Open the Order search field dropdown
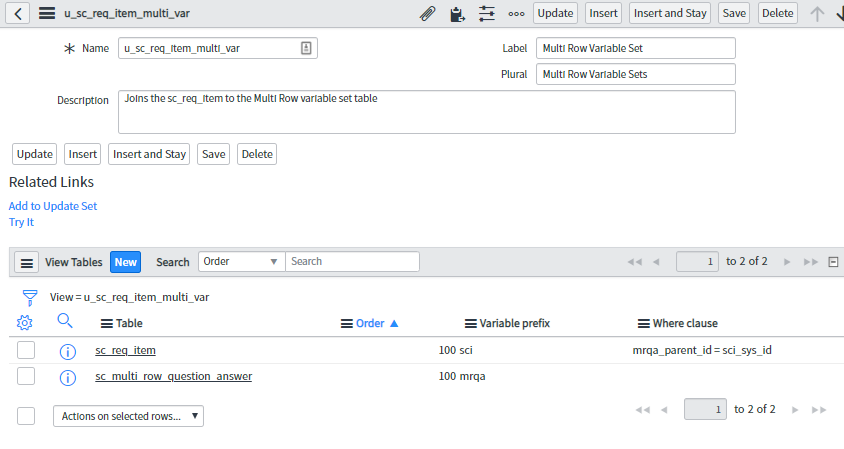844x449 pixels. [x=241, y=261]
